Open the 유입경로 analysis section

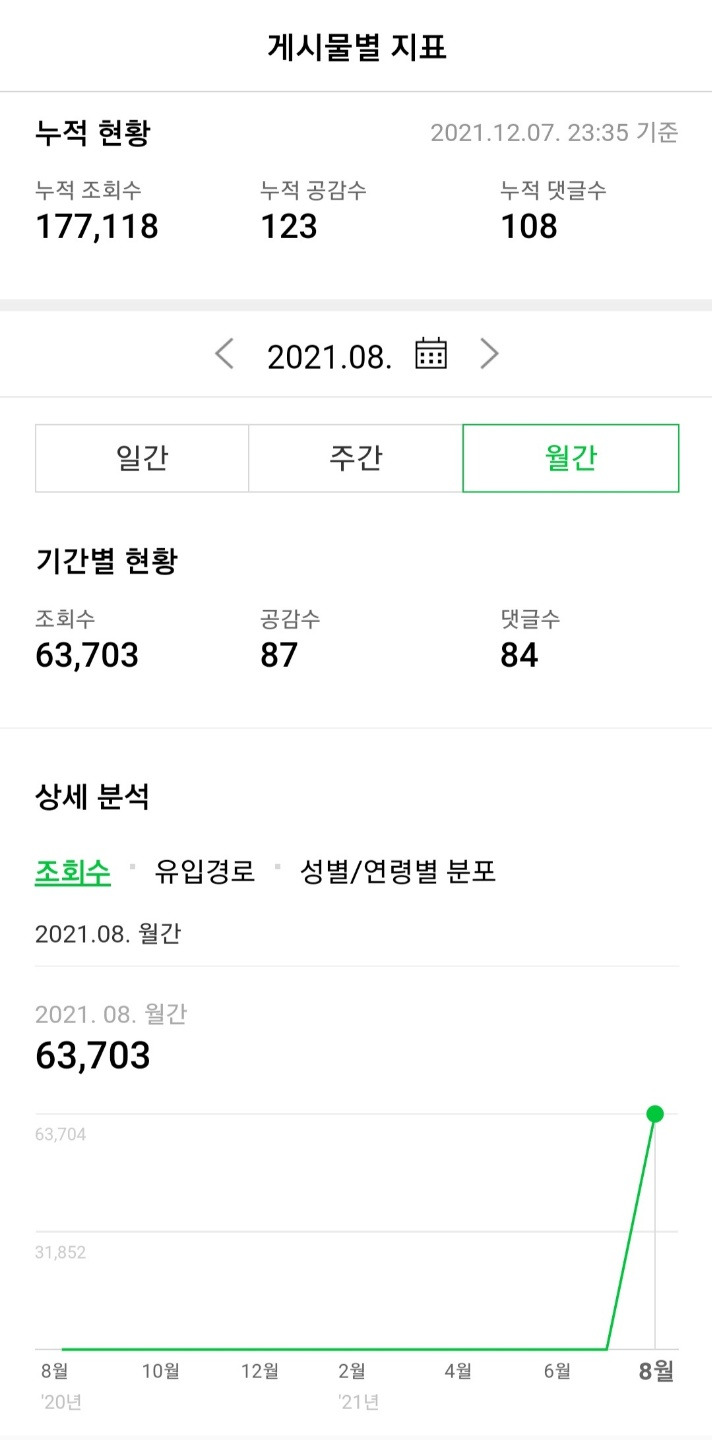pyautogui.click(x=204, y=872)
